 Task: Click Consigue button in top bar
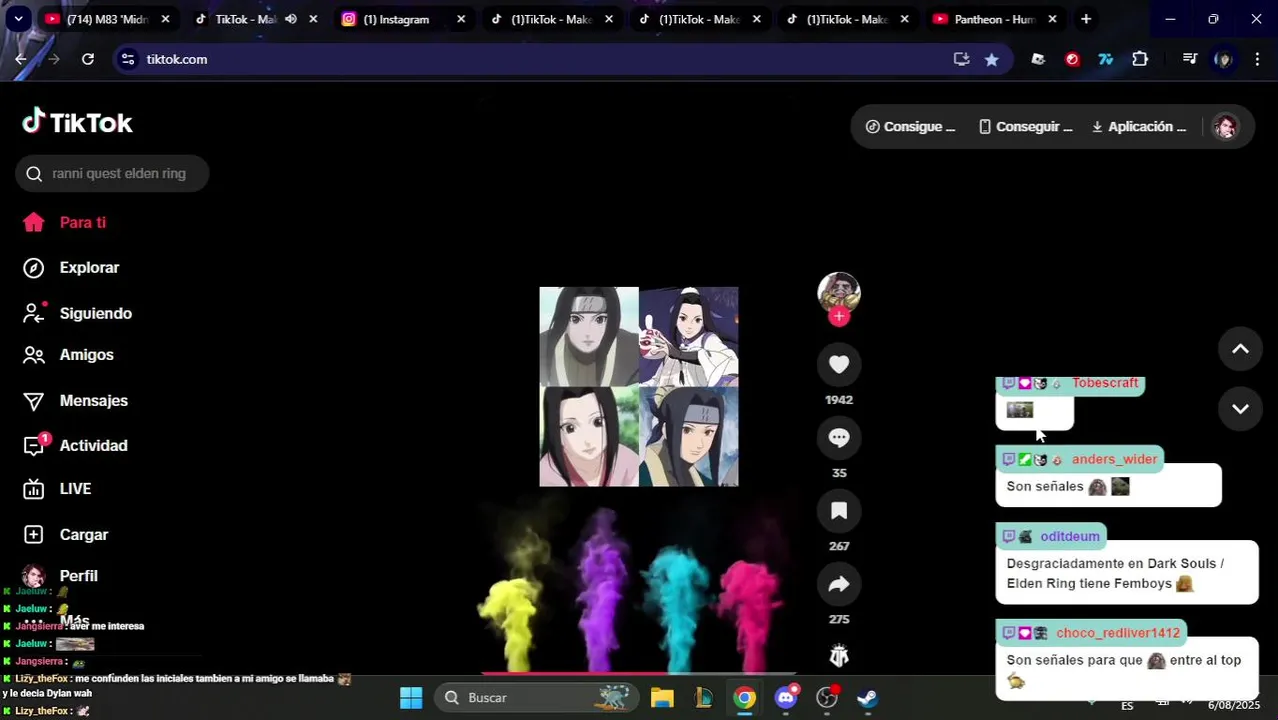tap(910, 126)
